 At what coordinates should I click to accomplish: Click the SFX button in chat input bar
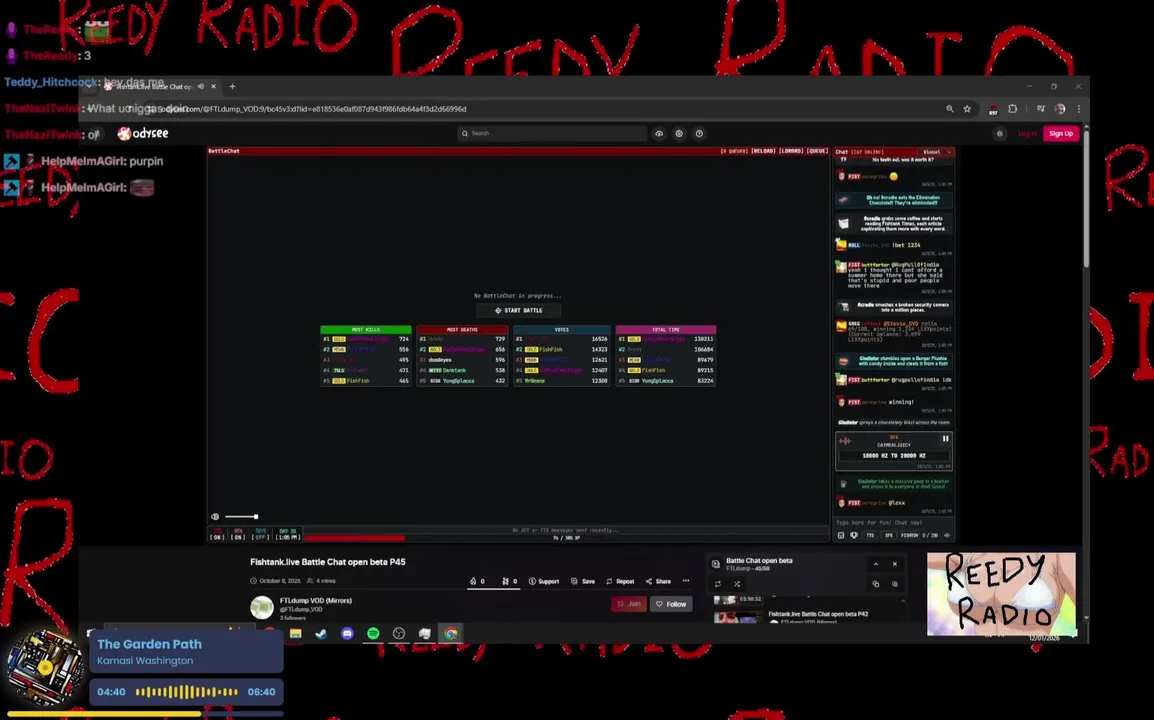(888, 535)
